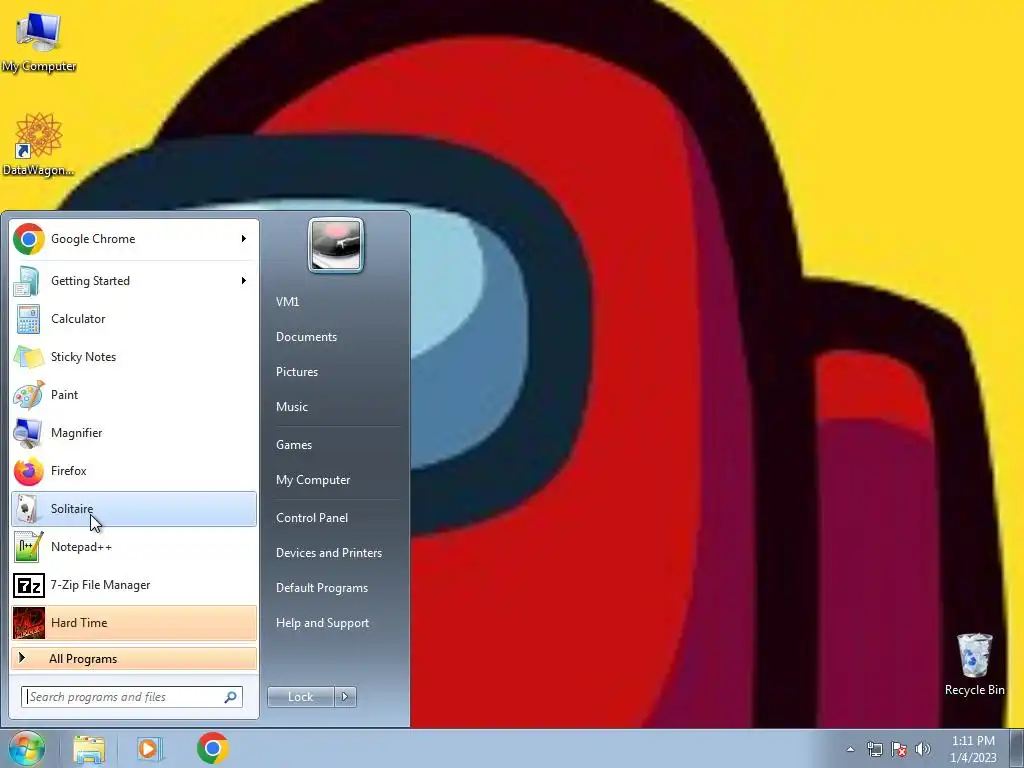The image size is (1024, 768).
Task: Open Control Panel
Action: pyautogui.click(x=312, y=518)
